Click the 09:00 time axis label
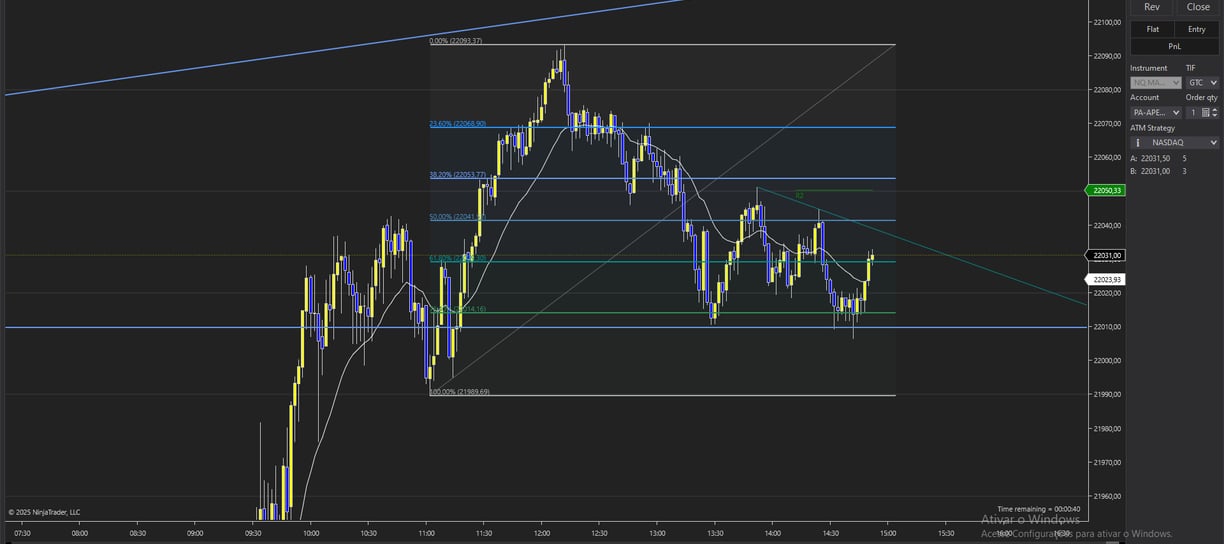 pos(195,533)
